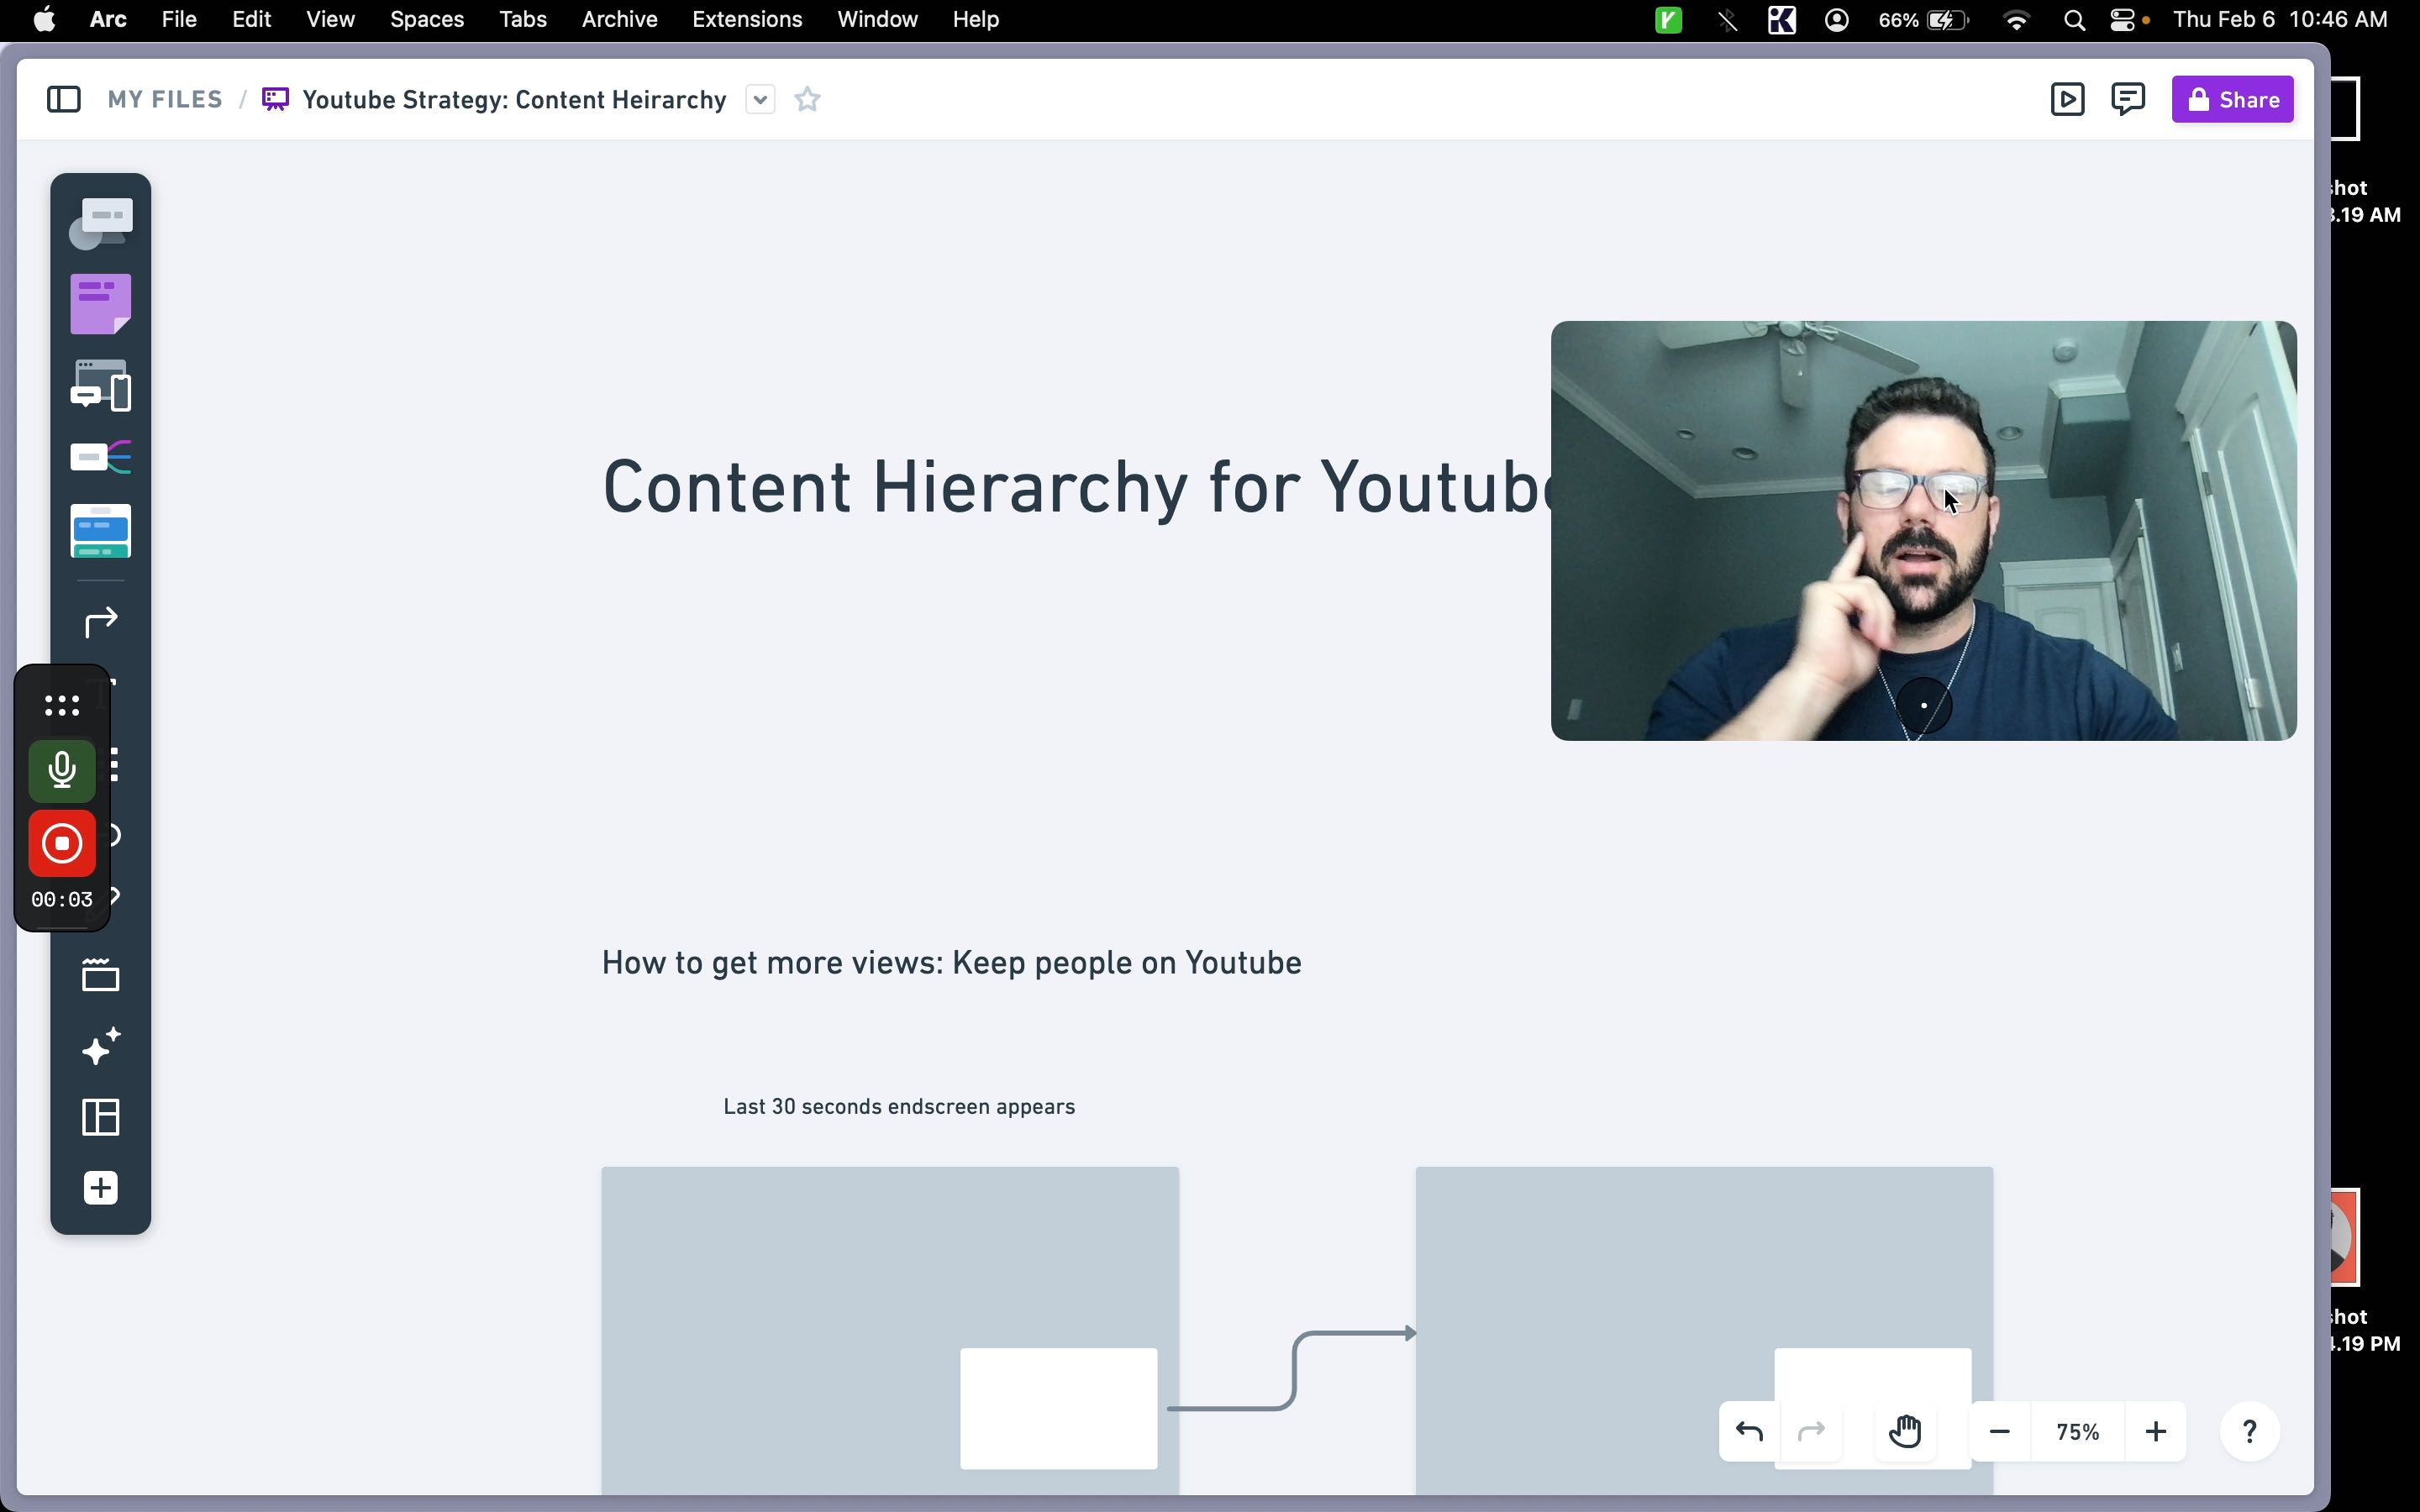Open the board title dropdown arrow
The width and height of the screenshot is (2420, 1512).
tap(760, 99)
